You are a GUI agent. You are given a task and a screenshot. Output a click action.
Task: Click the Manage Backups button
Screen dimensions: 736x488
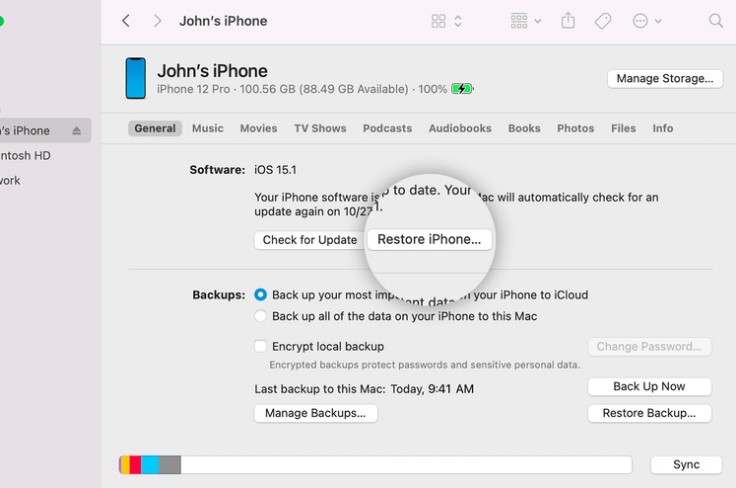coord(315,413)
